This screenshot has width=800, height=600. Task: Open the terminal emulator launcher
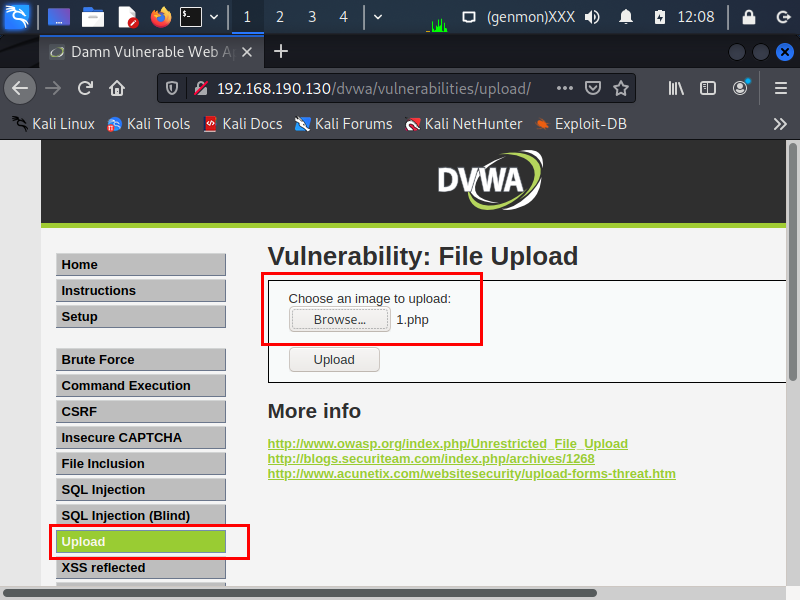point(191,17)
